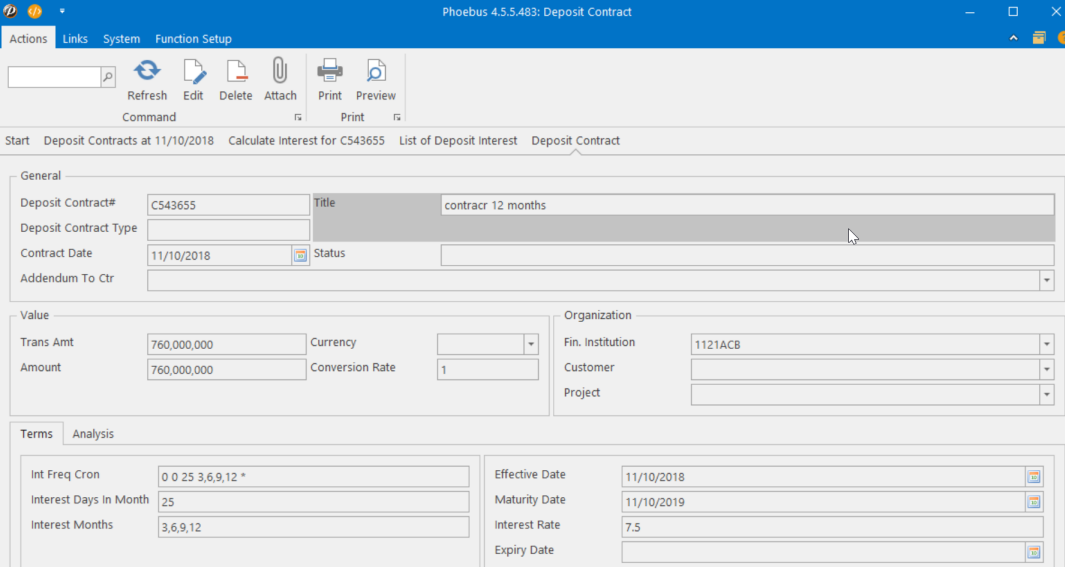Image resolution: width=1065 pixels, height=567 pixels.
Task: Expand the Customer dropdown
Action: [1046, 370]
